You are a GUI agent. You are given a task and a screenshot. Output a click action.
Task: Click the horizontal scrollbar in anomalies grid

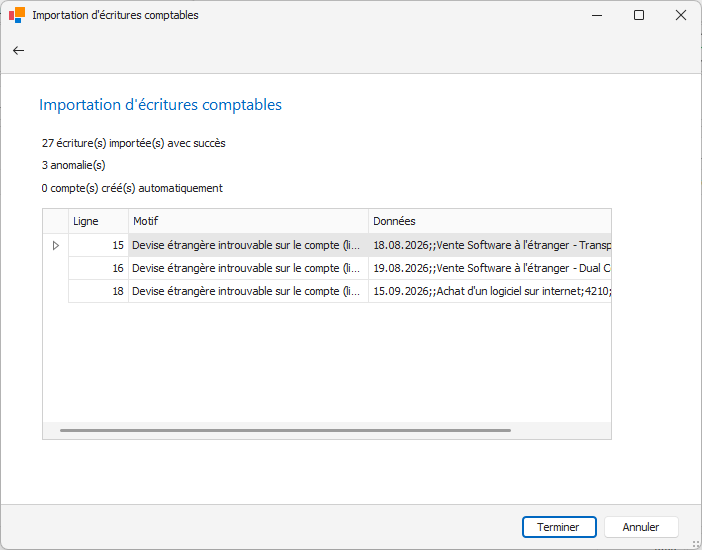285,430
